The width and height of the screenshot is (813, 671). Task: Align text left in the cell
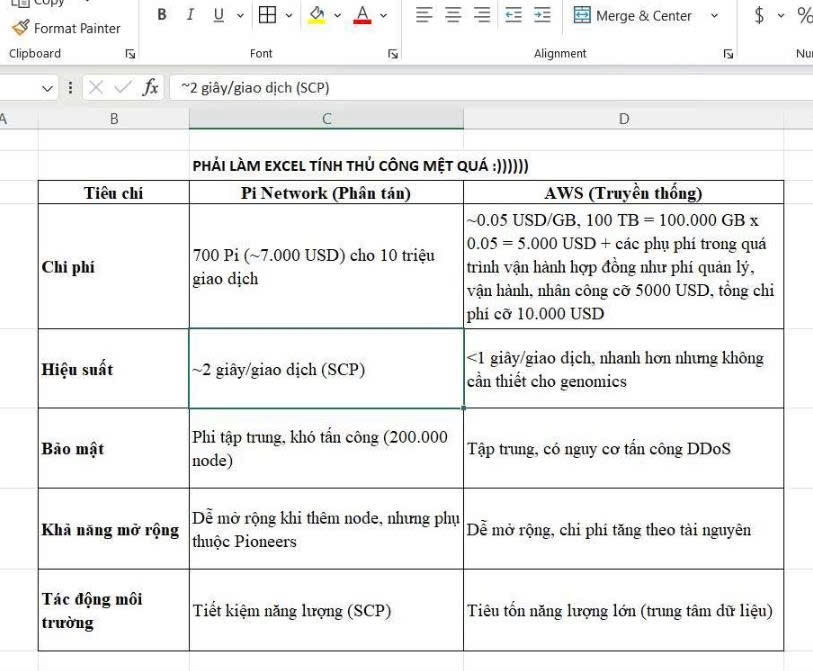(424, 15)
